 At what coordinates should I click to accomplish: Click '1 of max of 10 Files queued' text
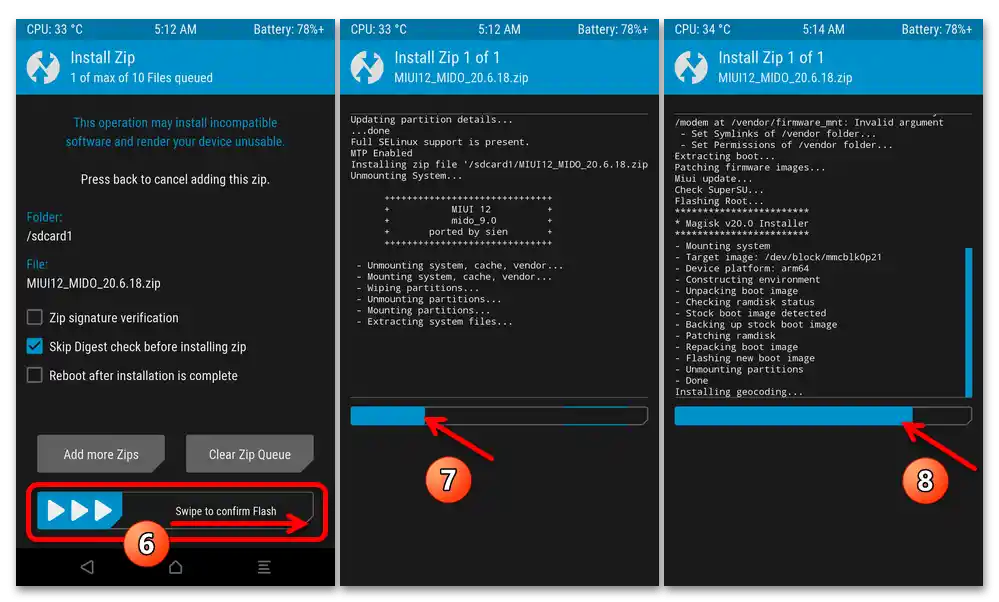141,78
